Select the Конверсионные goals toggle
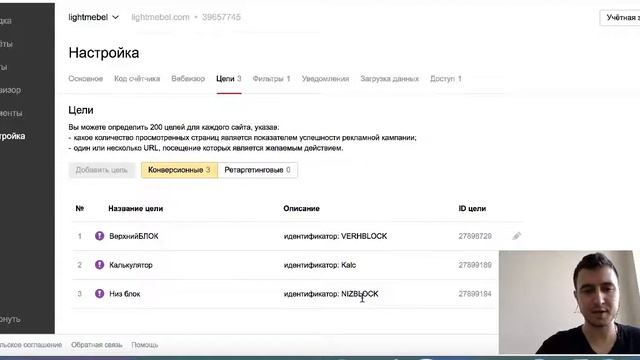The image size is (640, 360). click(179, 170)
